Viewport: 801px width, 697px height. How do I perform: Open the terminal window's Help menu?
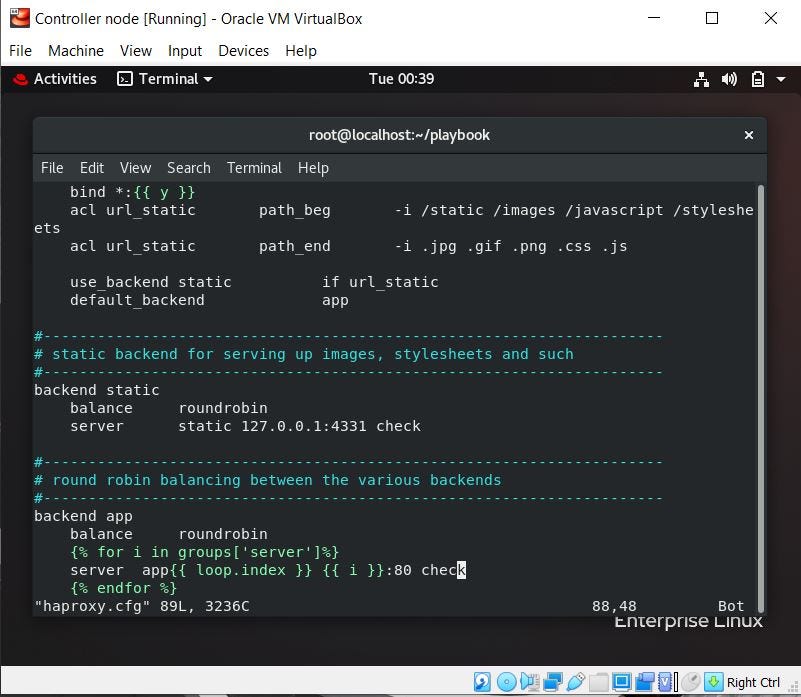point(313,168)
